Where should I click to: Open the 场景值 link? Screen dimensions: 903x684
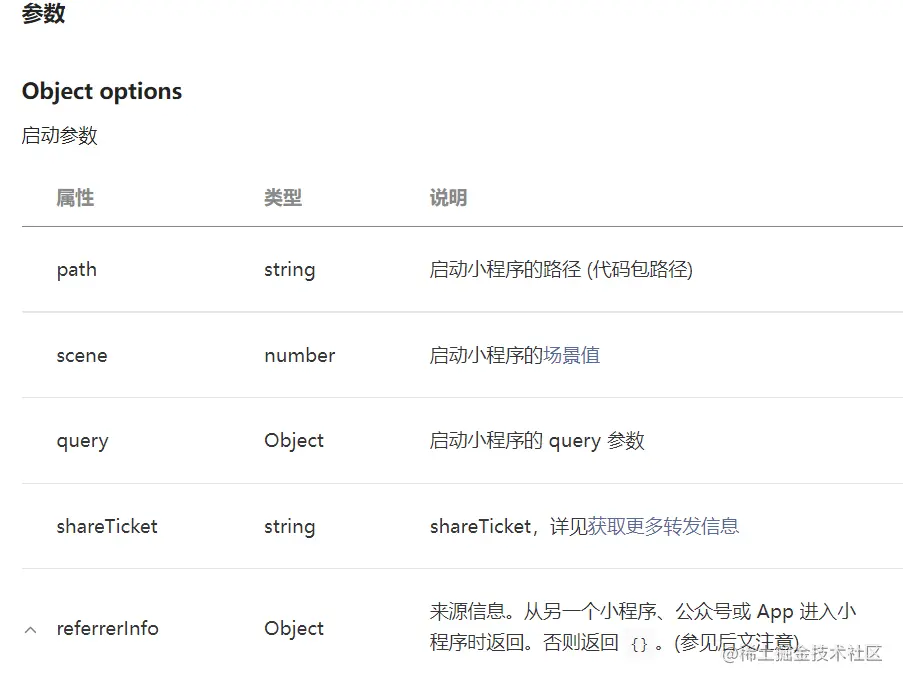click(x=571, y=355)
